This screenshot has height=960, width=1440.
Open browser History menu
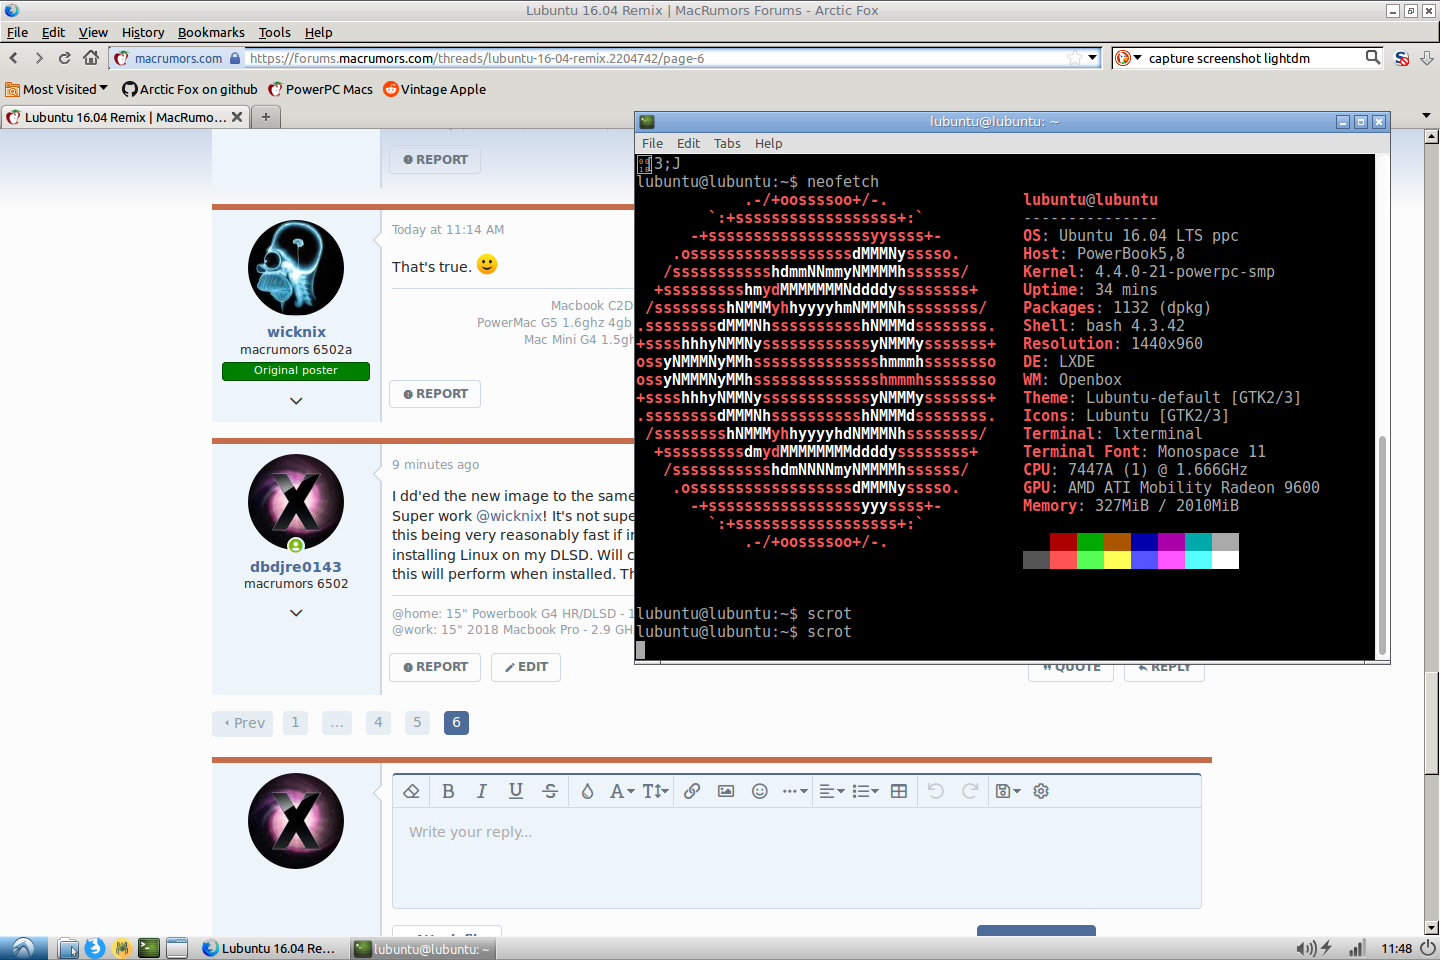(x=143, y=32)
